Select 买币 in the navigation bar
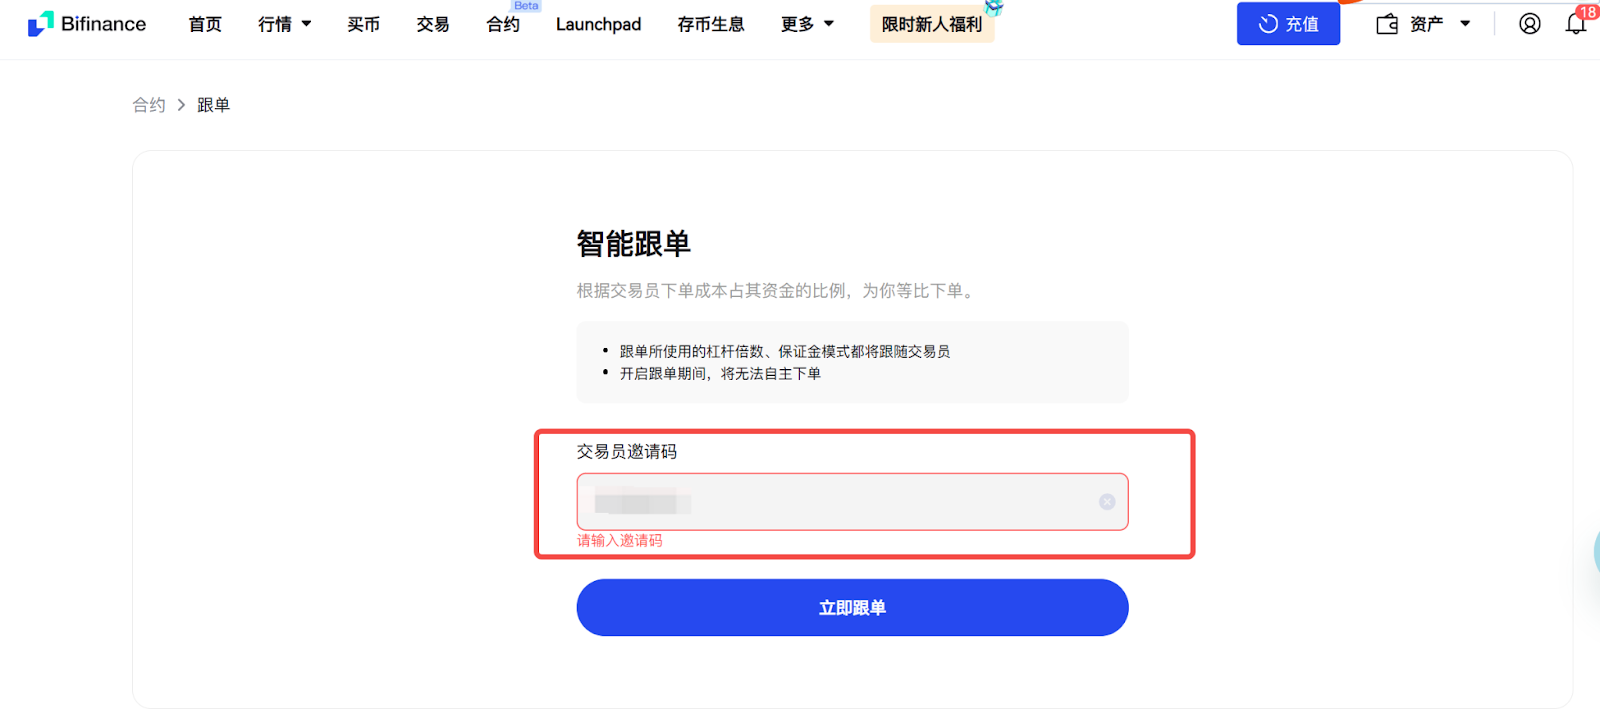Image resolution: width=1600 pixels, height=720 pixels. (364, 24)
